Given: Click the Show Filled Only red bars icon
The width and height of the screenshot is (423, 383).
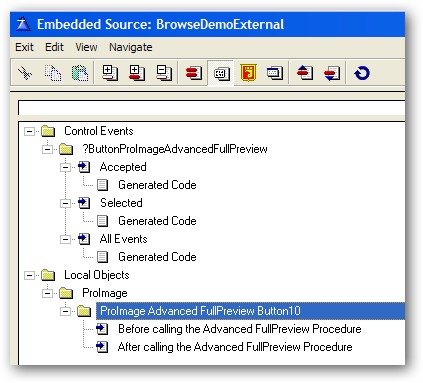Looking at the screenshot, I should (x=194, y=73).
